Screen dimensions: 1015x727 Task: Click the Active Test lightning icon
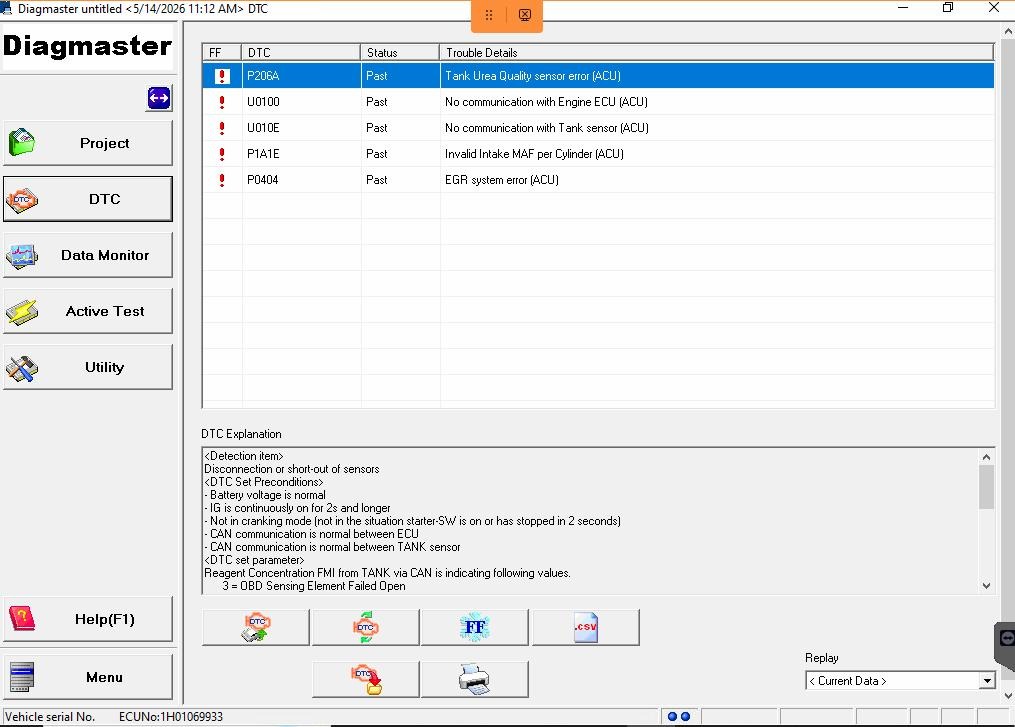click(21, 312)
